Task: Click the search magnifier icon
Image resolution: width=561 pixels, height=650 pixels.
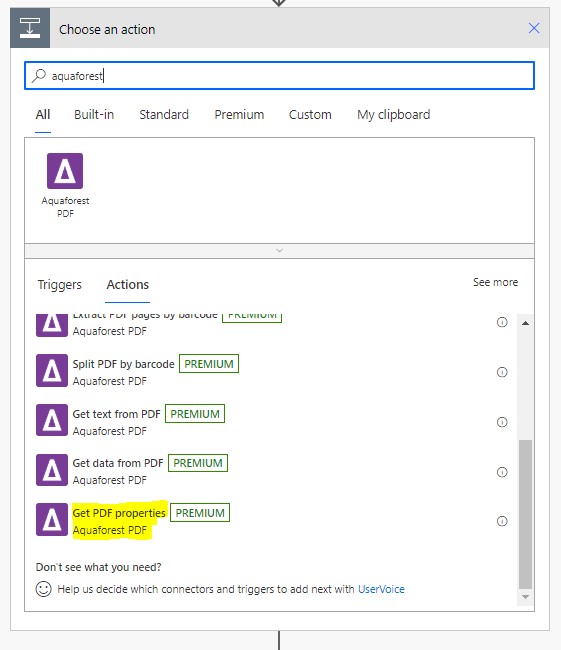Action: point(39,75)
